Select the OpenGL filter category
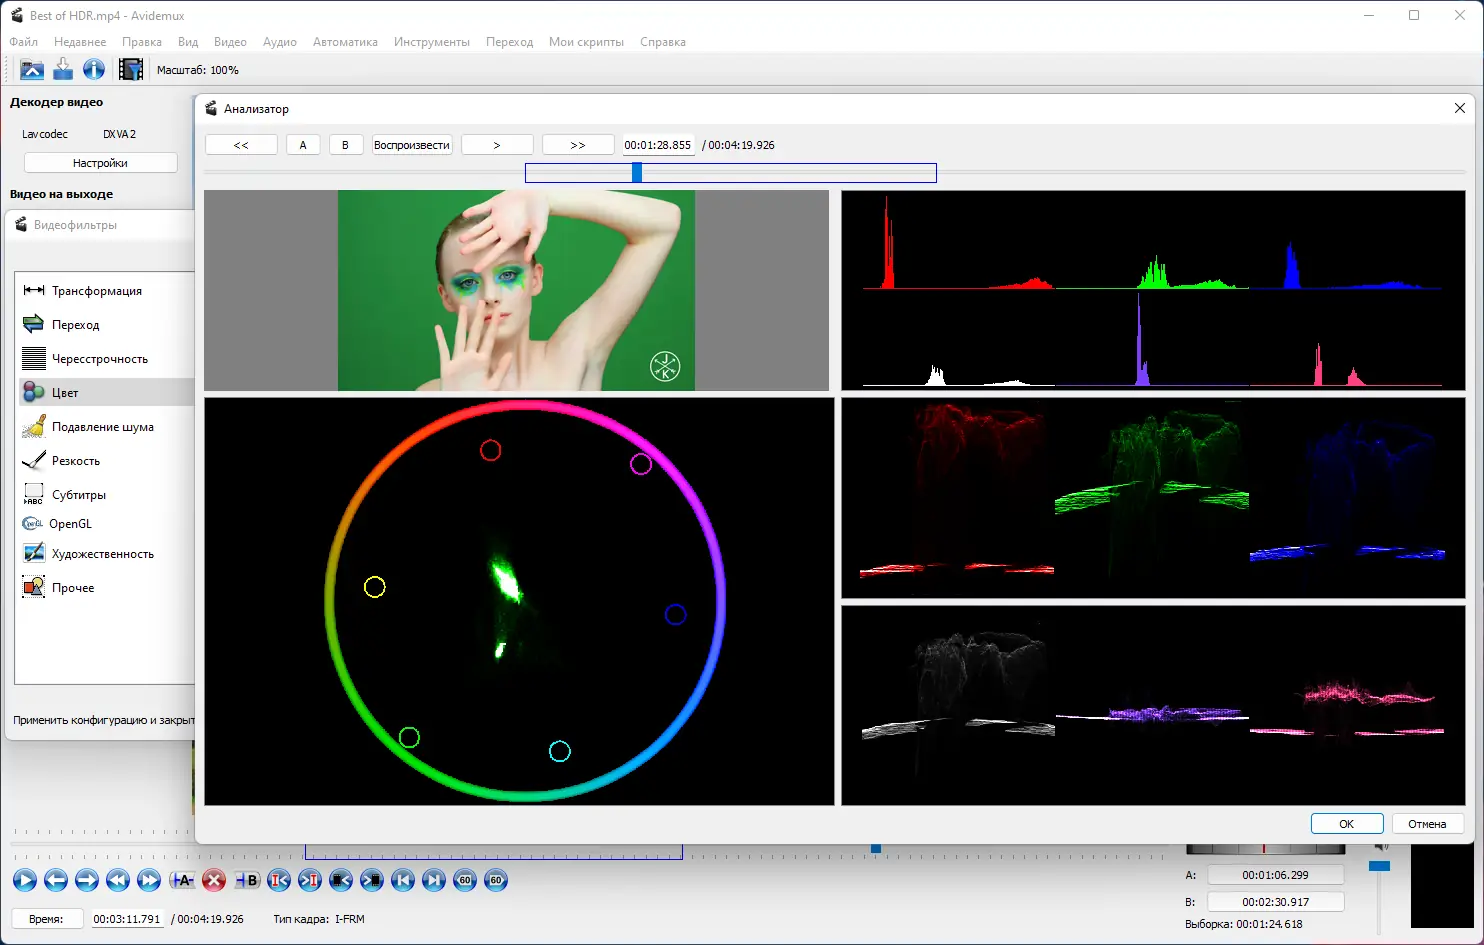 pos(70,524)
